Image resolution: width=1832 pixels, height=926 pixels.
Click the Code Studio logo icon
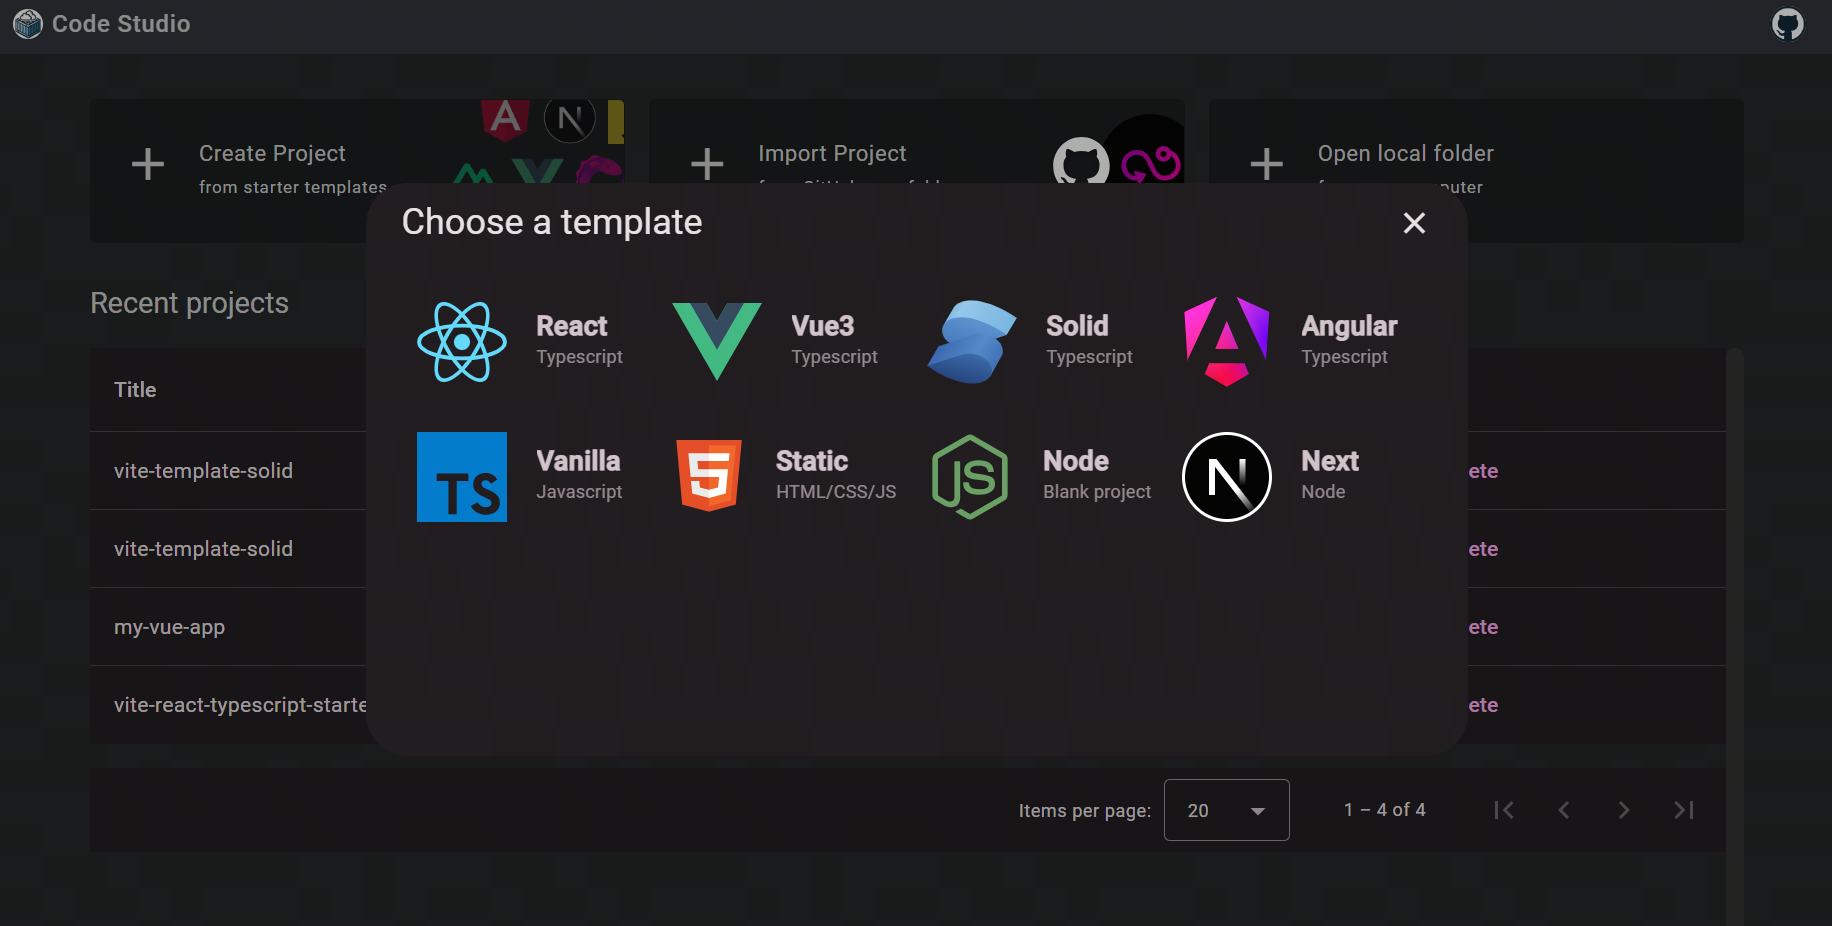tap(28, 24)
